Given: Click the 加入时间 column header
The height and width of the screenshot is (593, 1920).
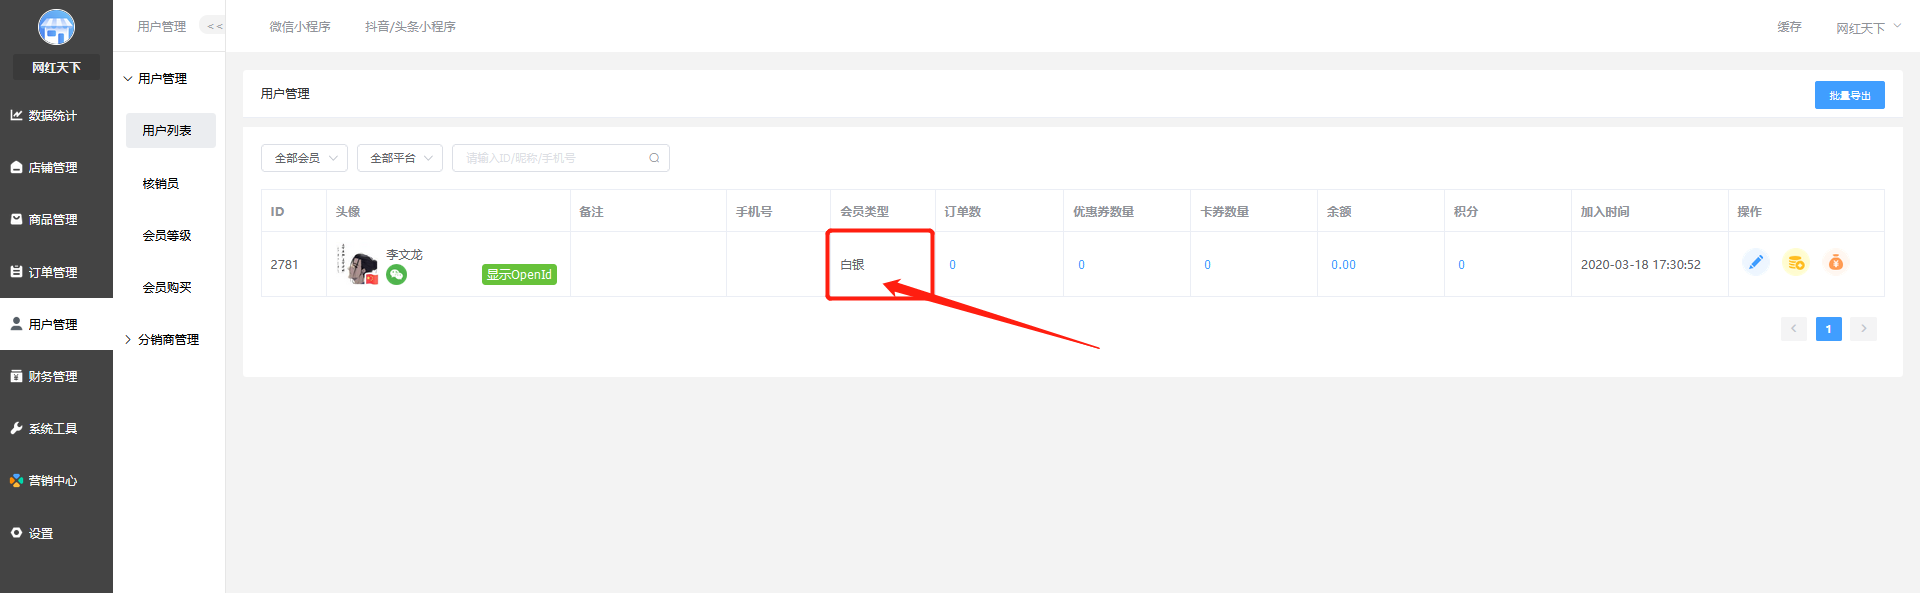Looking at the screenshot, I should point(1605,212).
